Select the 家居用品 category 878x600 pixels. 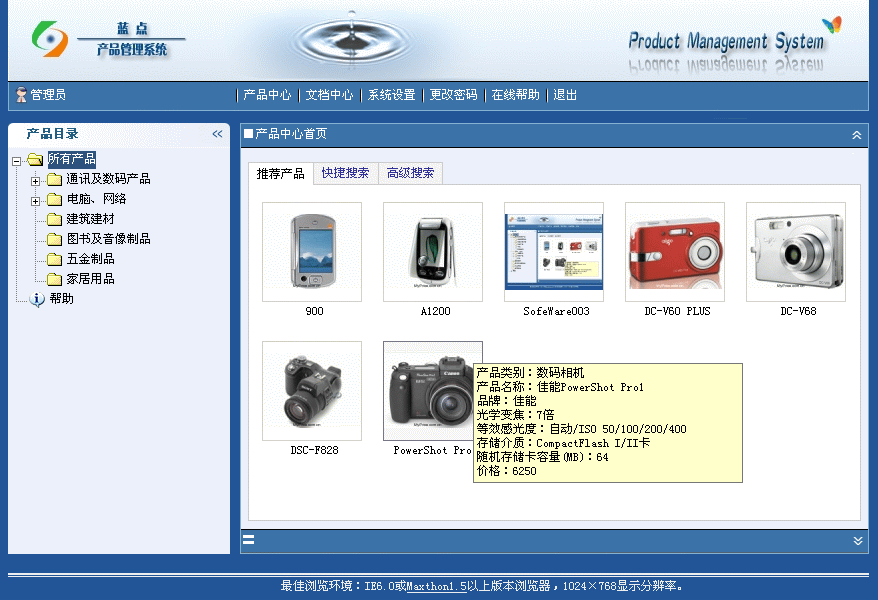coord(90,279)
